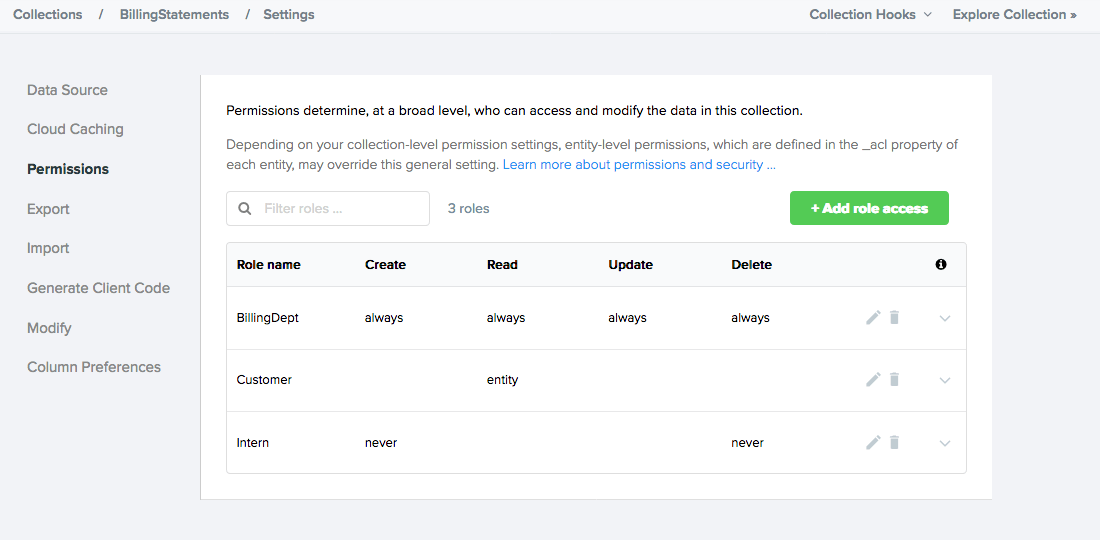Open the Collection Hooks dropdown

[x=870, y=15]
